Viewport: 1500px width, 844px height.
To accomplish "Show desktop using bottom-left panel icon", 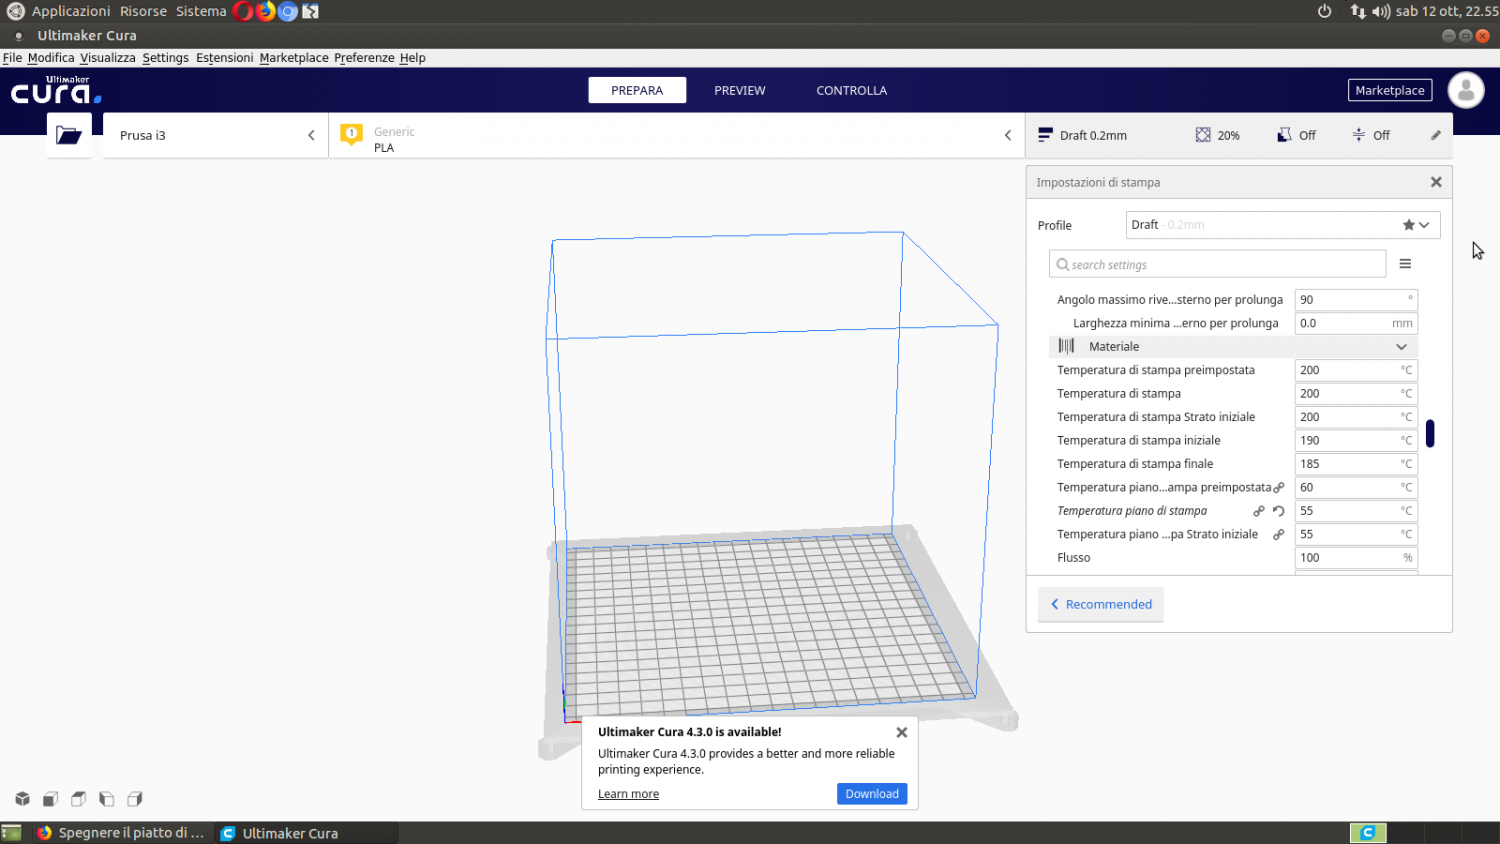I will 11,832.
